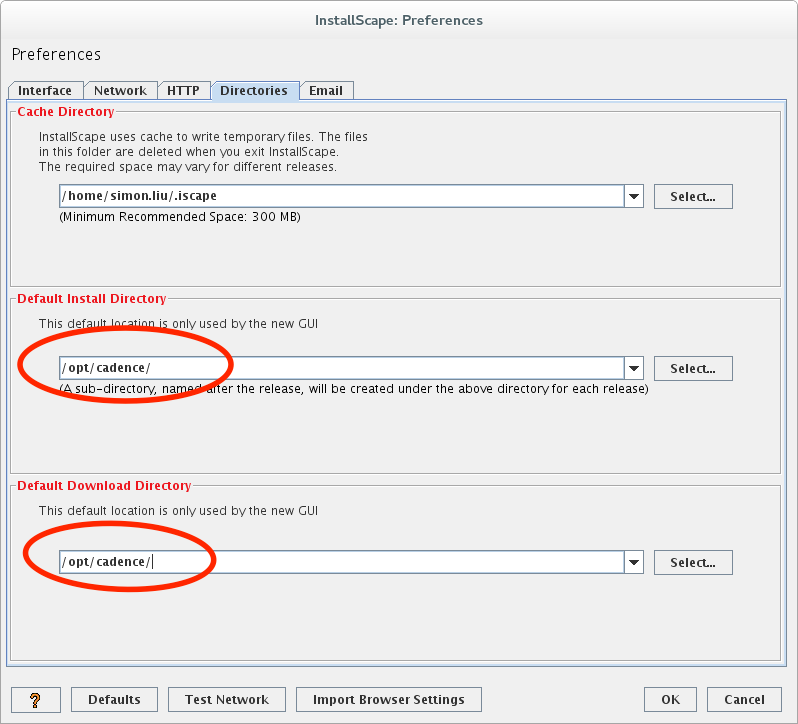Expand the Default Download Directory dropdown arrow
The image size is (798, 724).
[x=634, y=562]
